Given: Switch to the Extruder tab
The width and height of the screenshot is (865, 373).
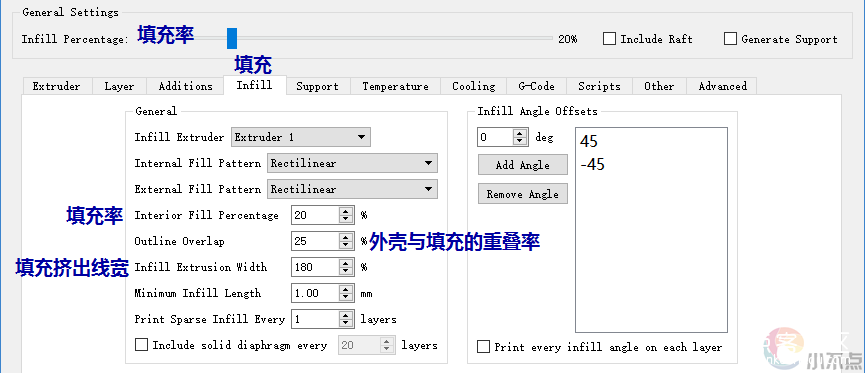Looking at the screenshot, I should (x=56, y=87).
